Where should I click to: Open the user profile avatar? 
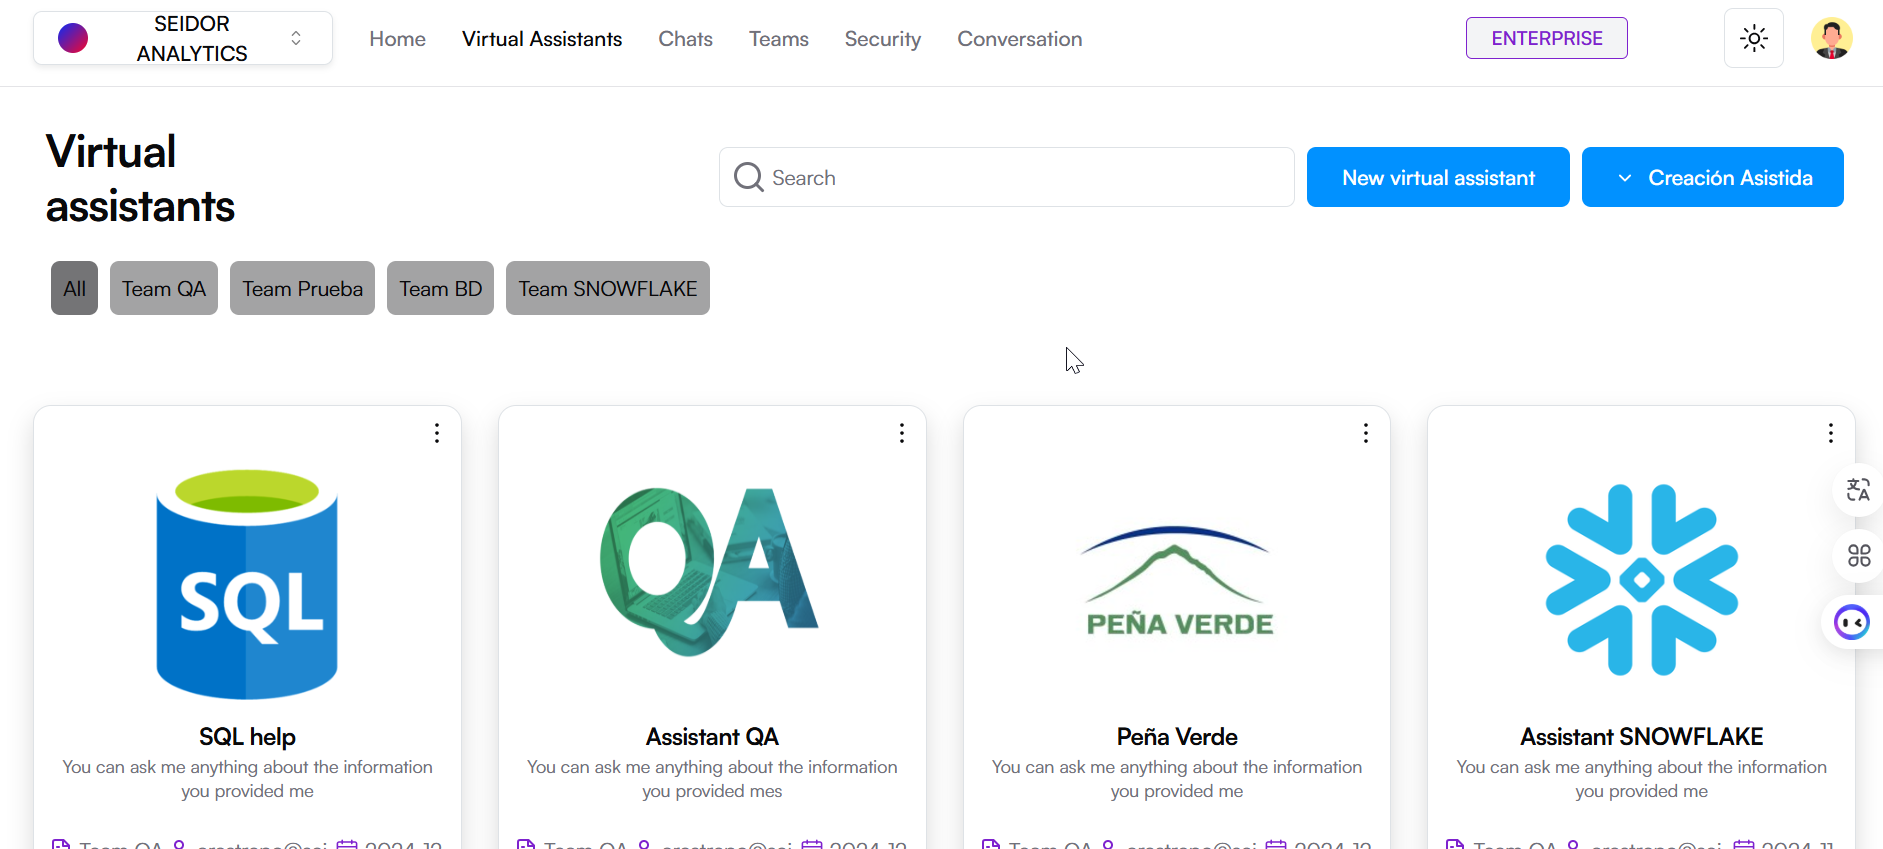tap(1831, 39)
